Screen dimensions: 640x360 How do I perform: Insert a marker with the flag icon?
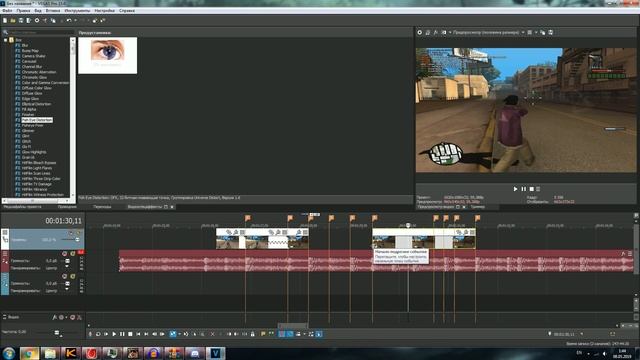pyautogui.click(x=263, y=334)
